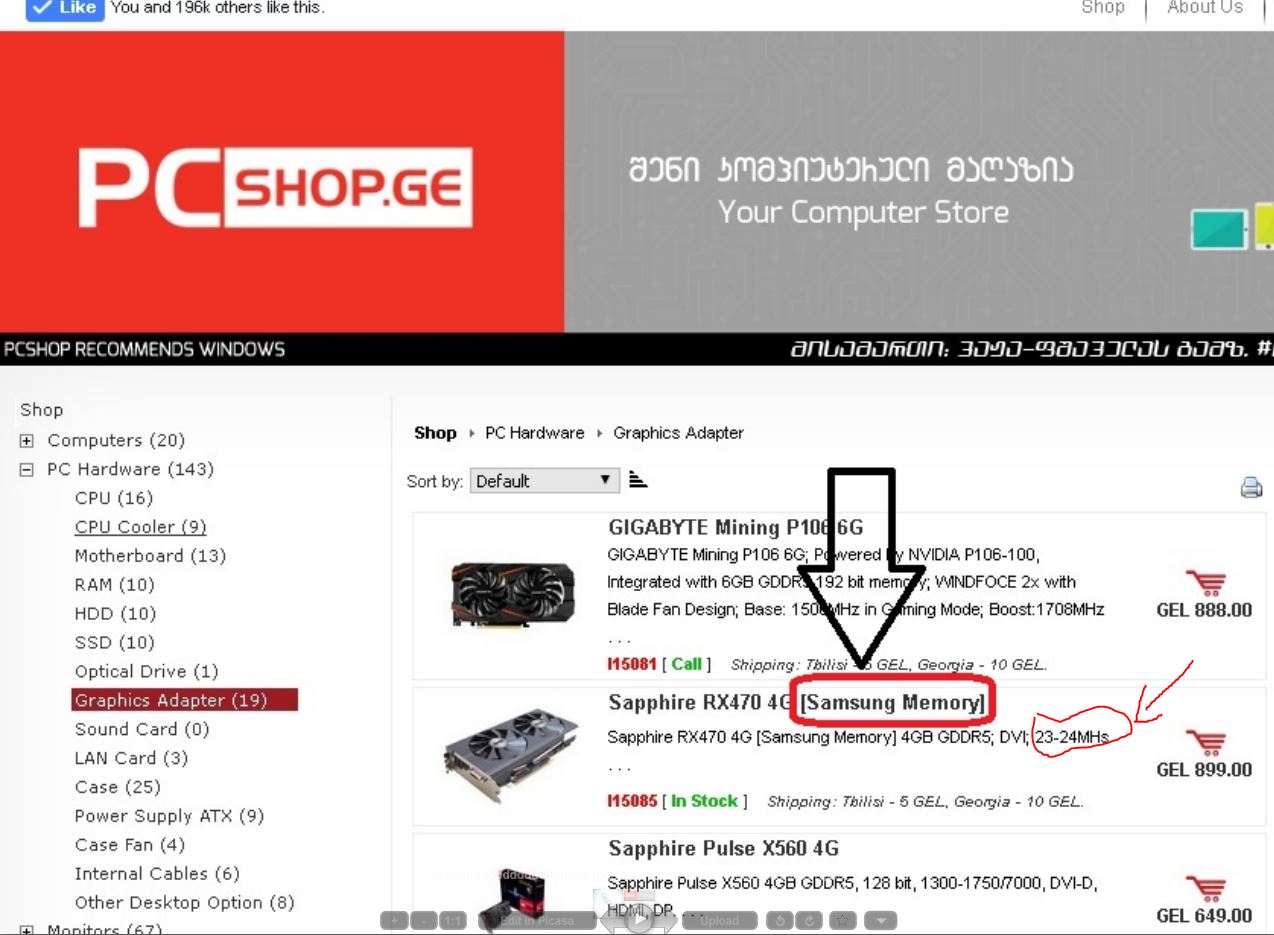Image resolution: width=1274 pixels, height=935 pixels.
Task: Collapse the PC Hardware (143) category
Action: [x=27, y=470]
